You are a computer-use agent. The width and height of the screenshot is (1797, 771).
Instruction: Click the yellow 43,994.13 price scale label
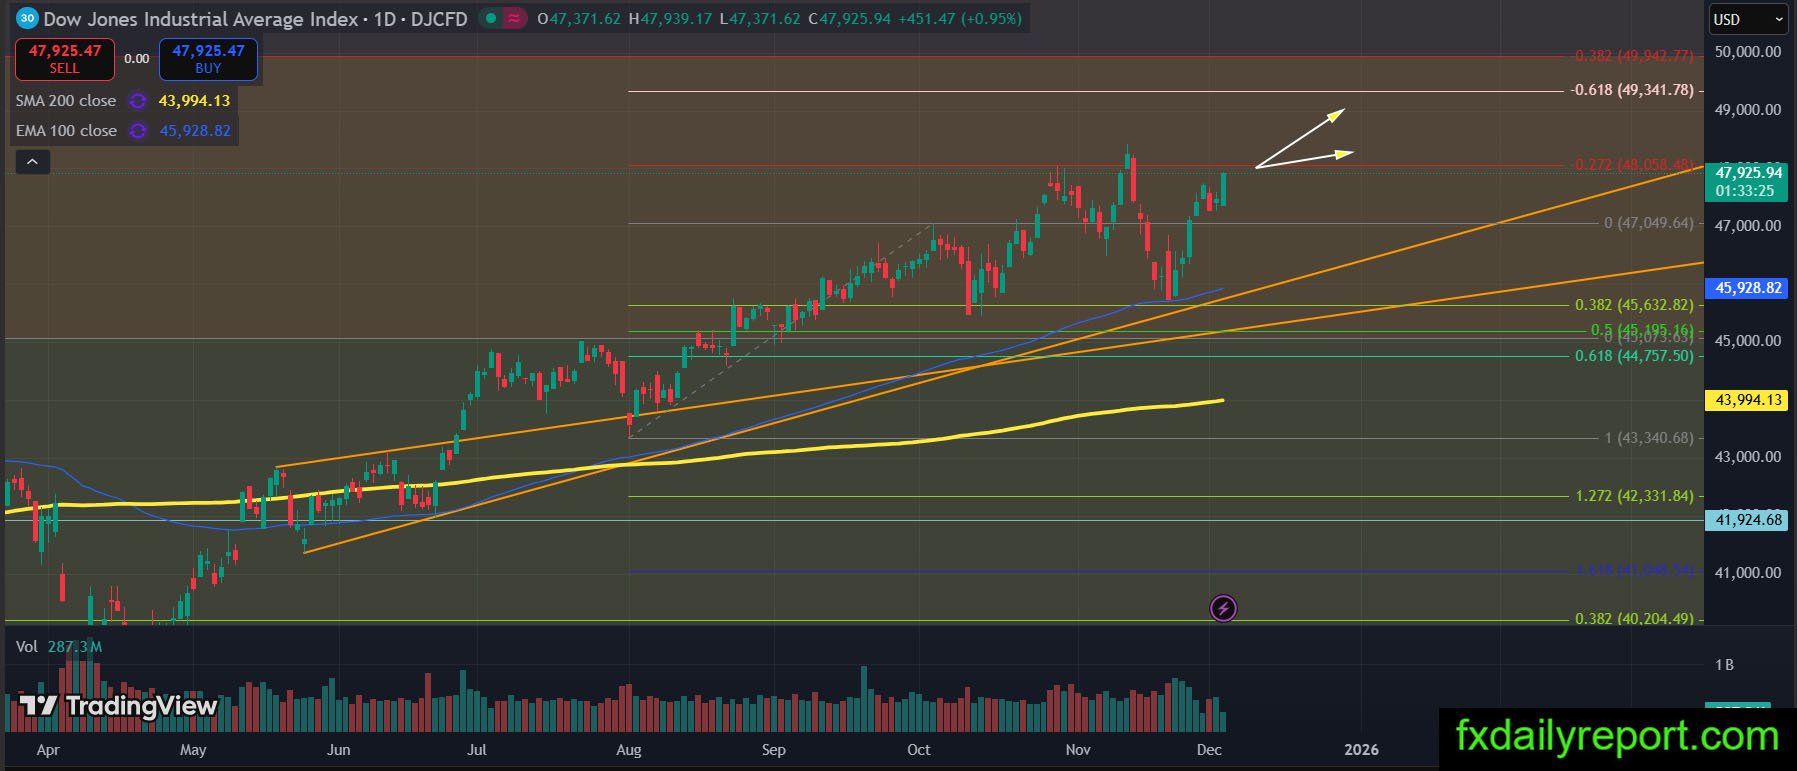tap(1748, 400)
